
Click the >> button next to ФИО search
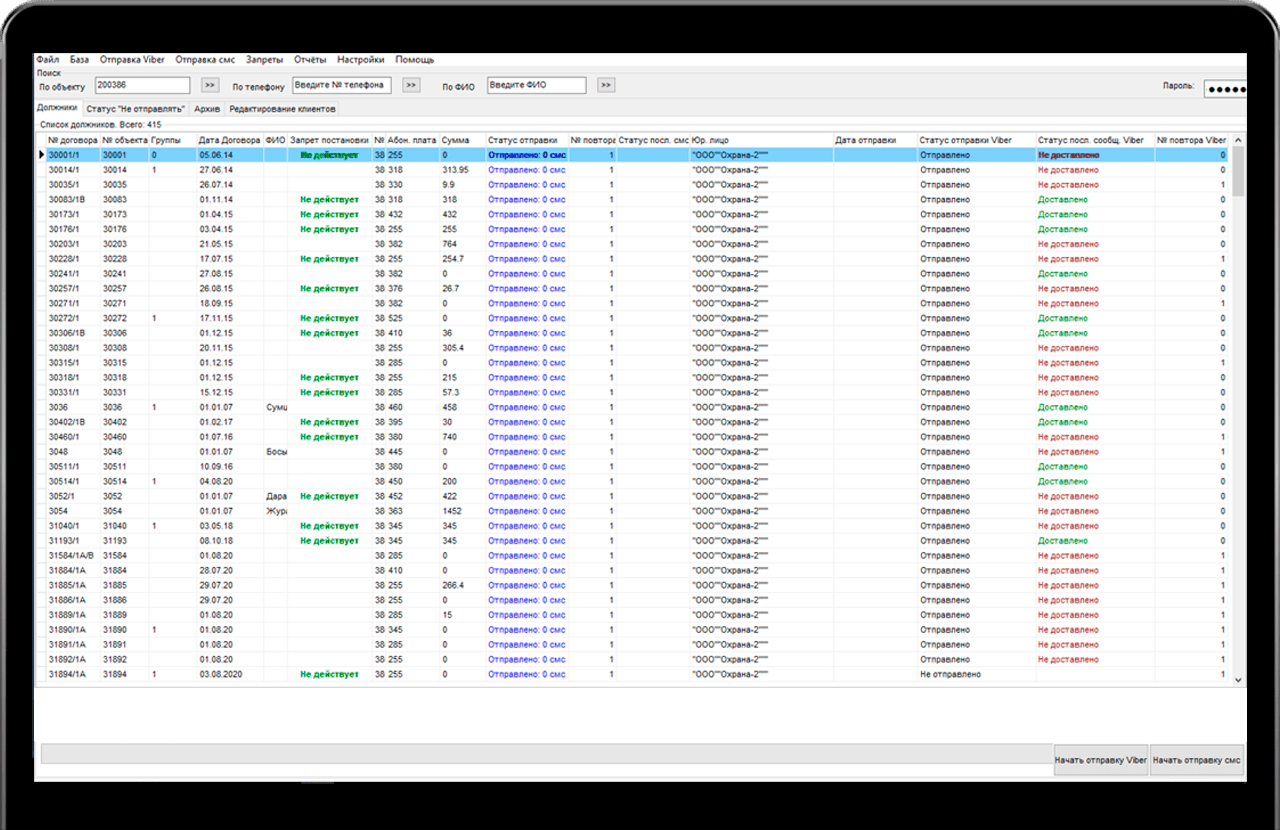tap(605, 86)
